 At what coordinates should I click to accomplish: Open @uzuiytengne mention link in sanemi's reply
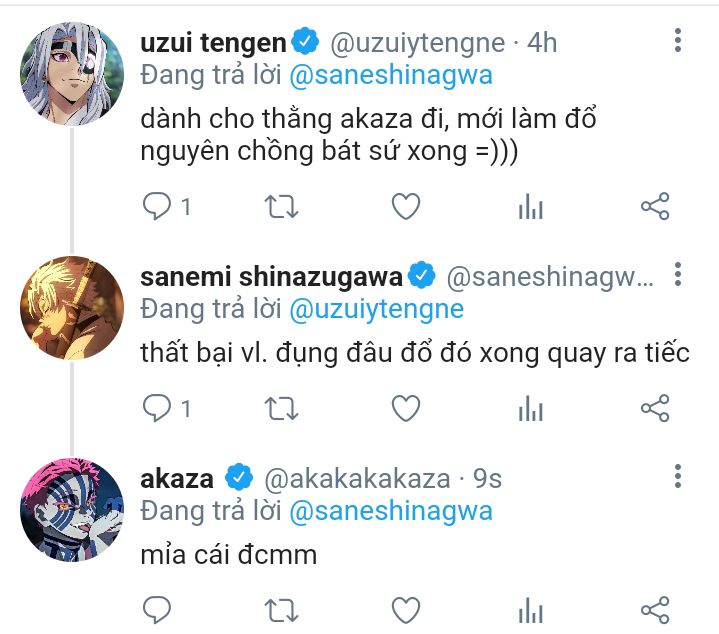coord(376,309)
